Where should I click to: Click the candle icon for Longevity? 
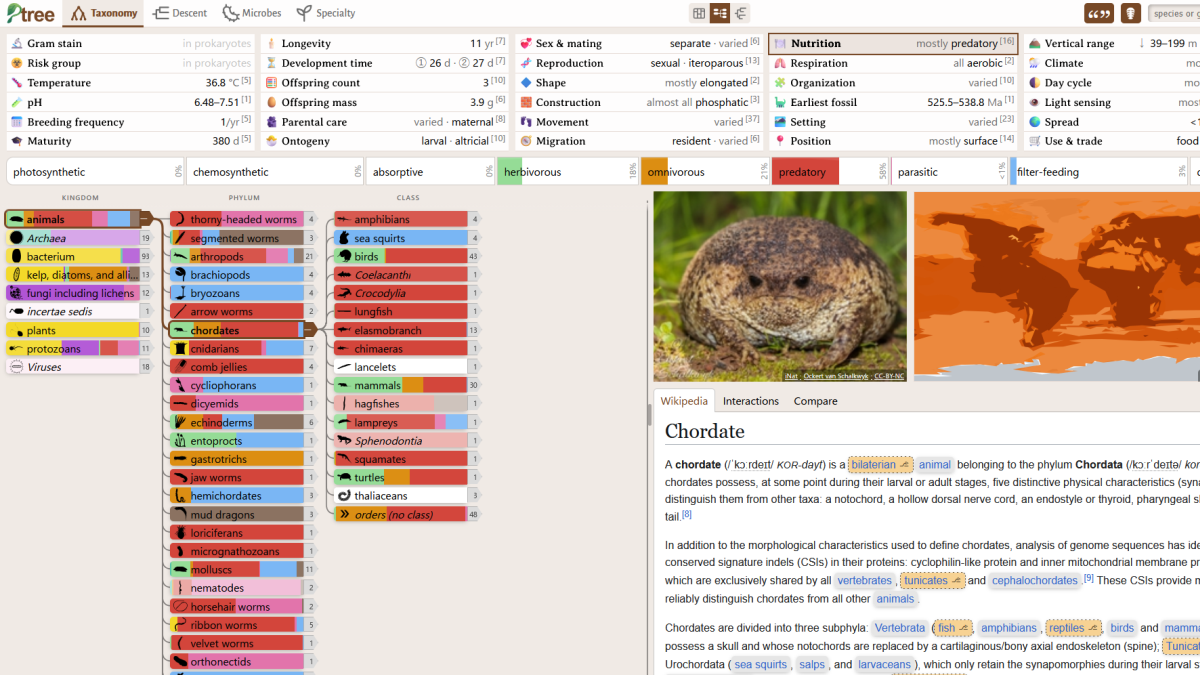(271, 44)
